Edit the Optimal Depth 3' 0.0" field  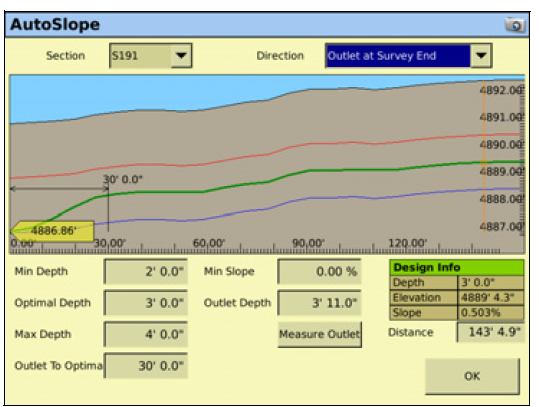(146, 303)
